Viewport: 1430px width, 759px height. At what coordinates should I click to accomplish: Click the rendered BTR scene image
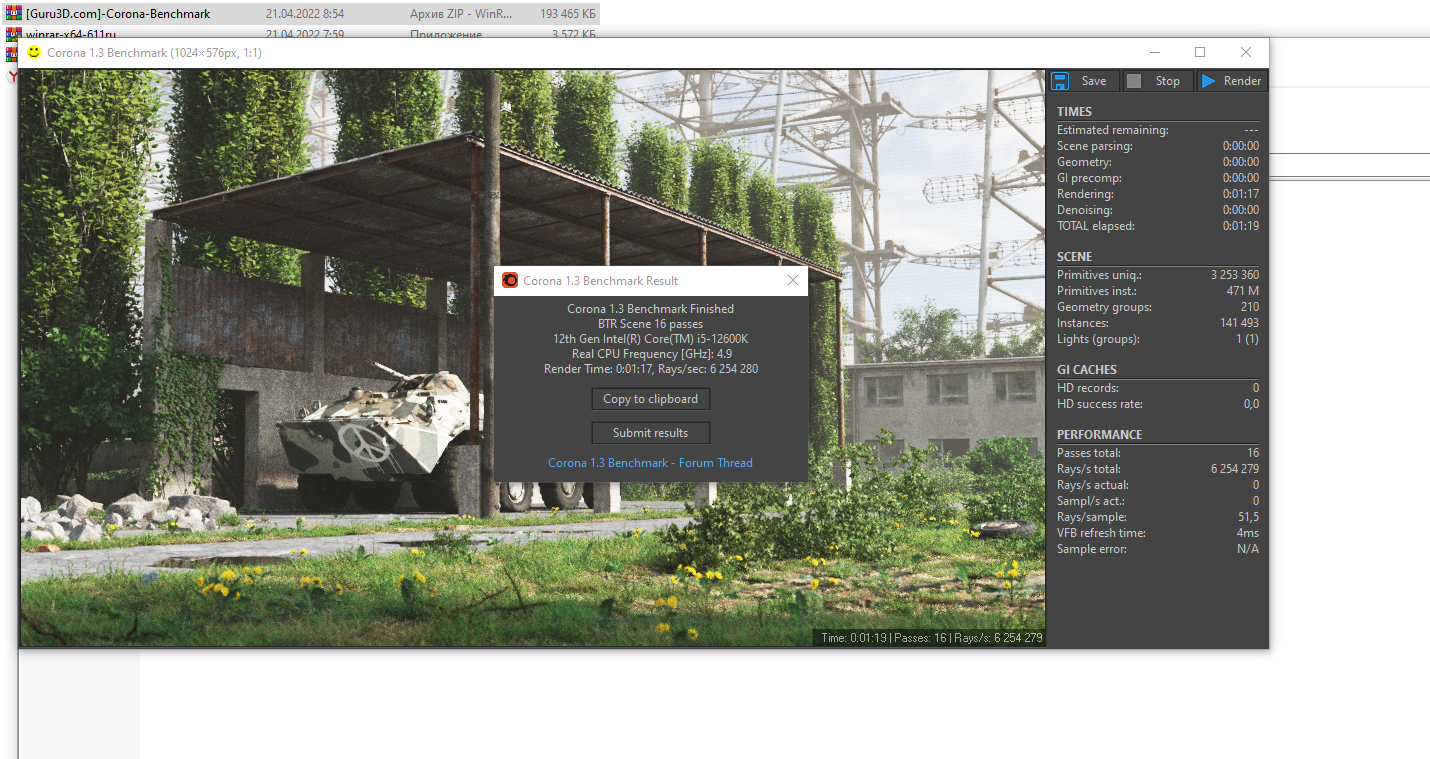533,357
